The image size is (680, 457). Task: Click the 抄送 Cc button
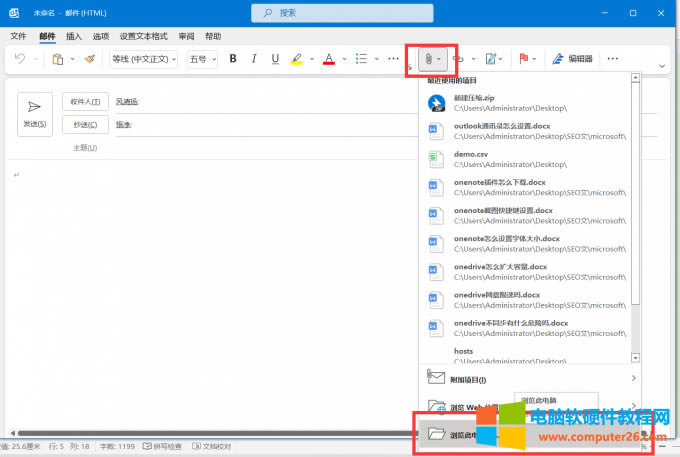click(x=85, y=125)
